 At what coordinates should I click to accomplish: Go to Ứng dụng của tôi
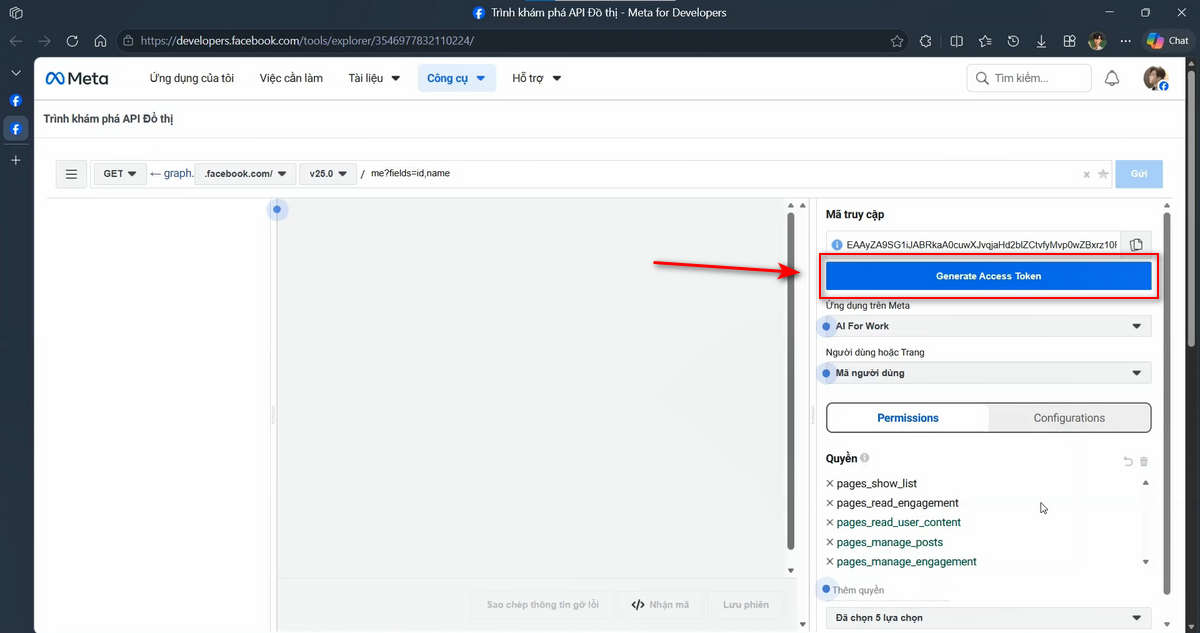[192, 78]
